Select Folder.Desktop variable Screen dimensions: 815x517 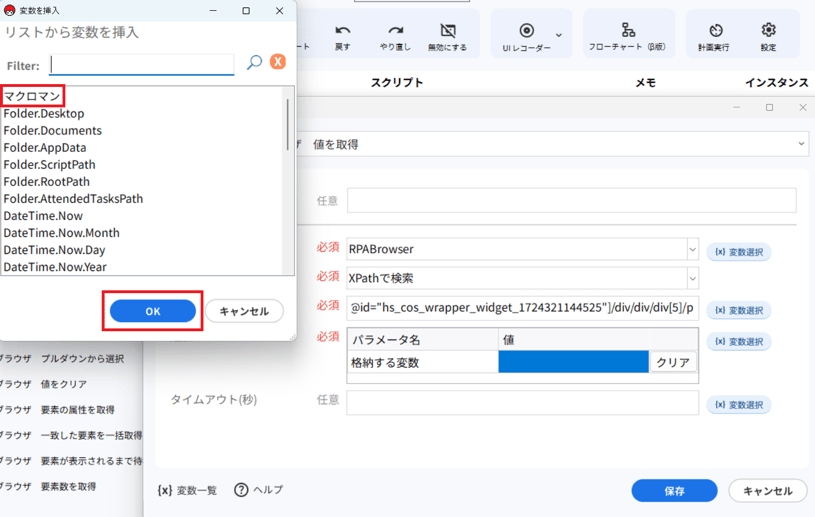click(x=44, y=113)
